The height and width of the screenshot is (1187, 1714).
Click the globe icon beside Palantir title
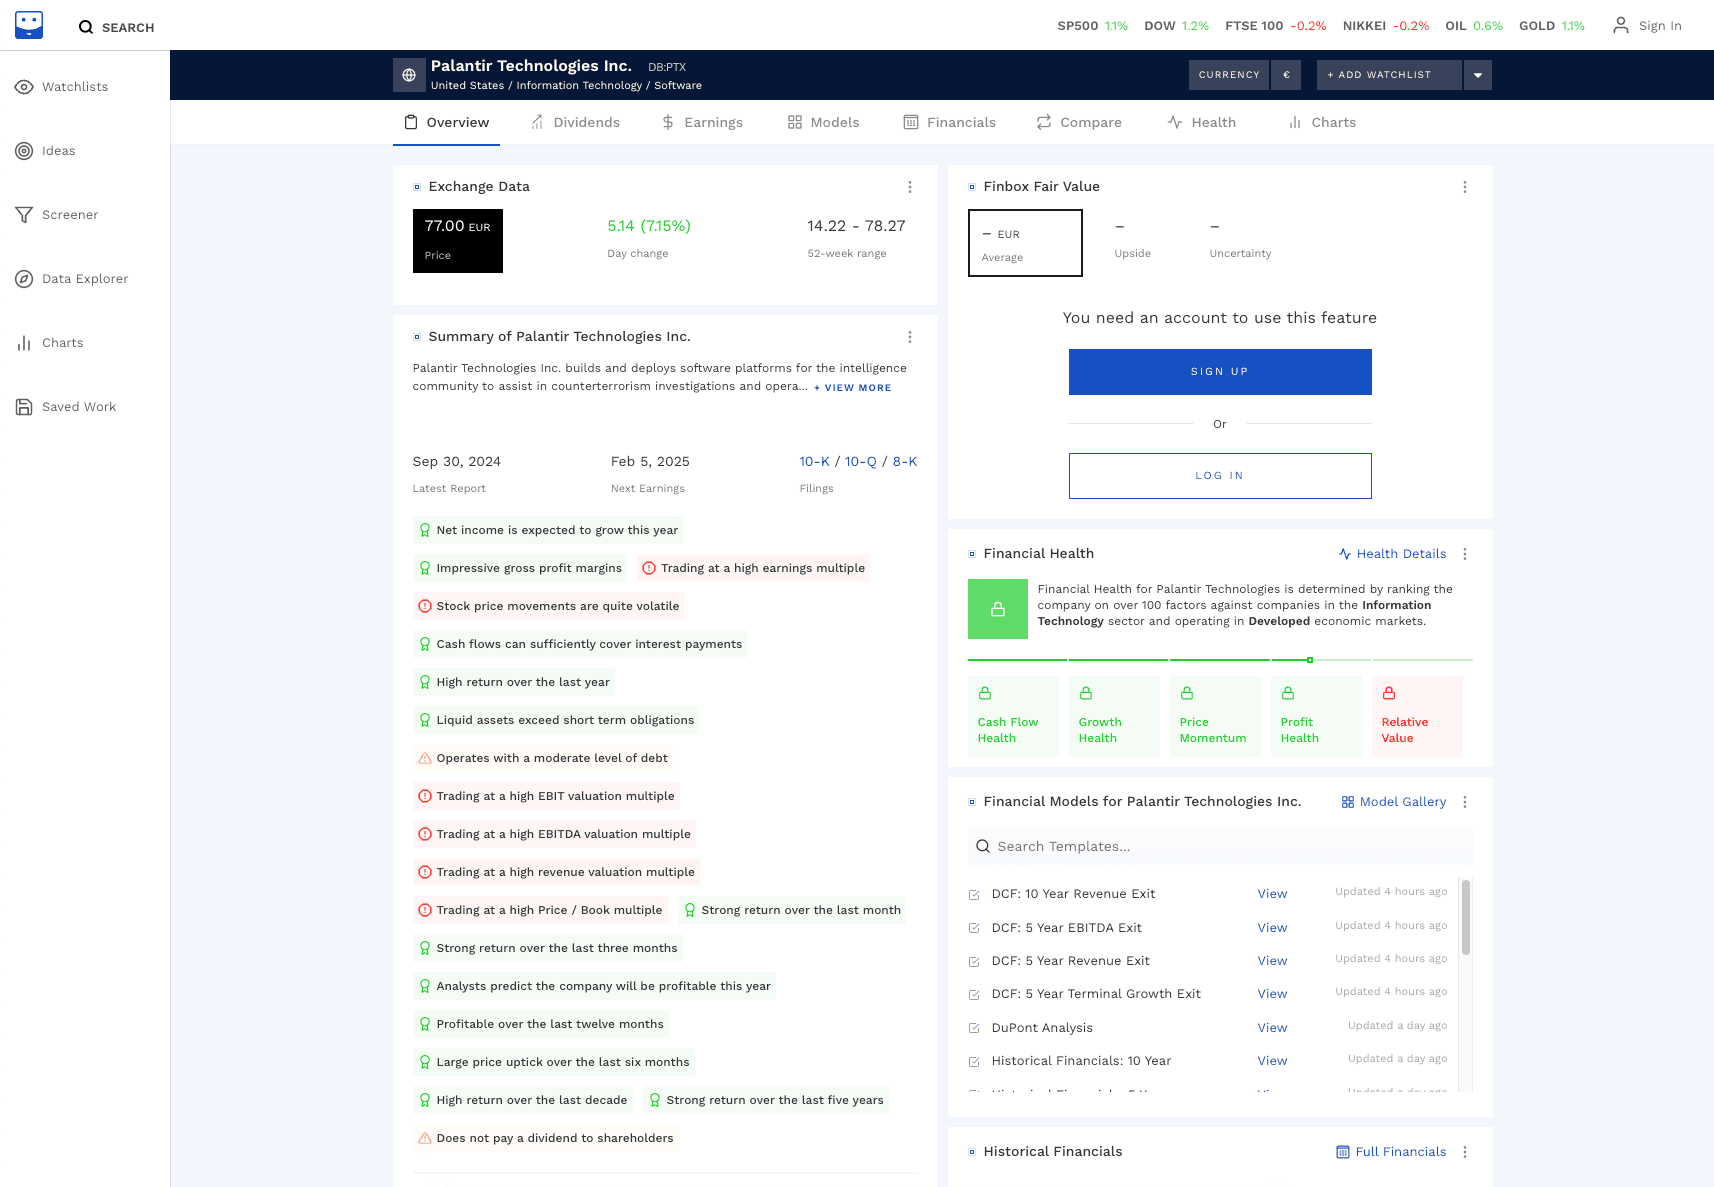(x=409, y=75)
